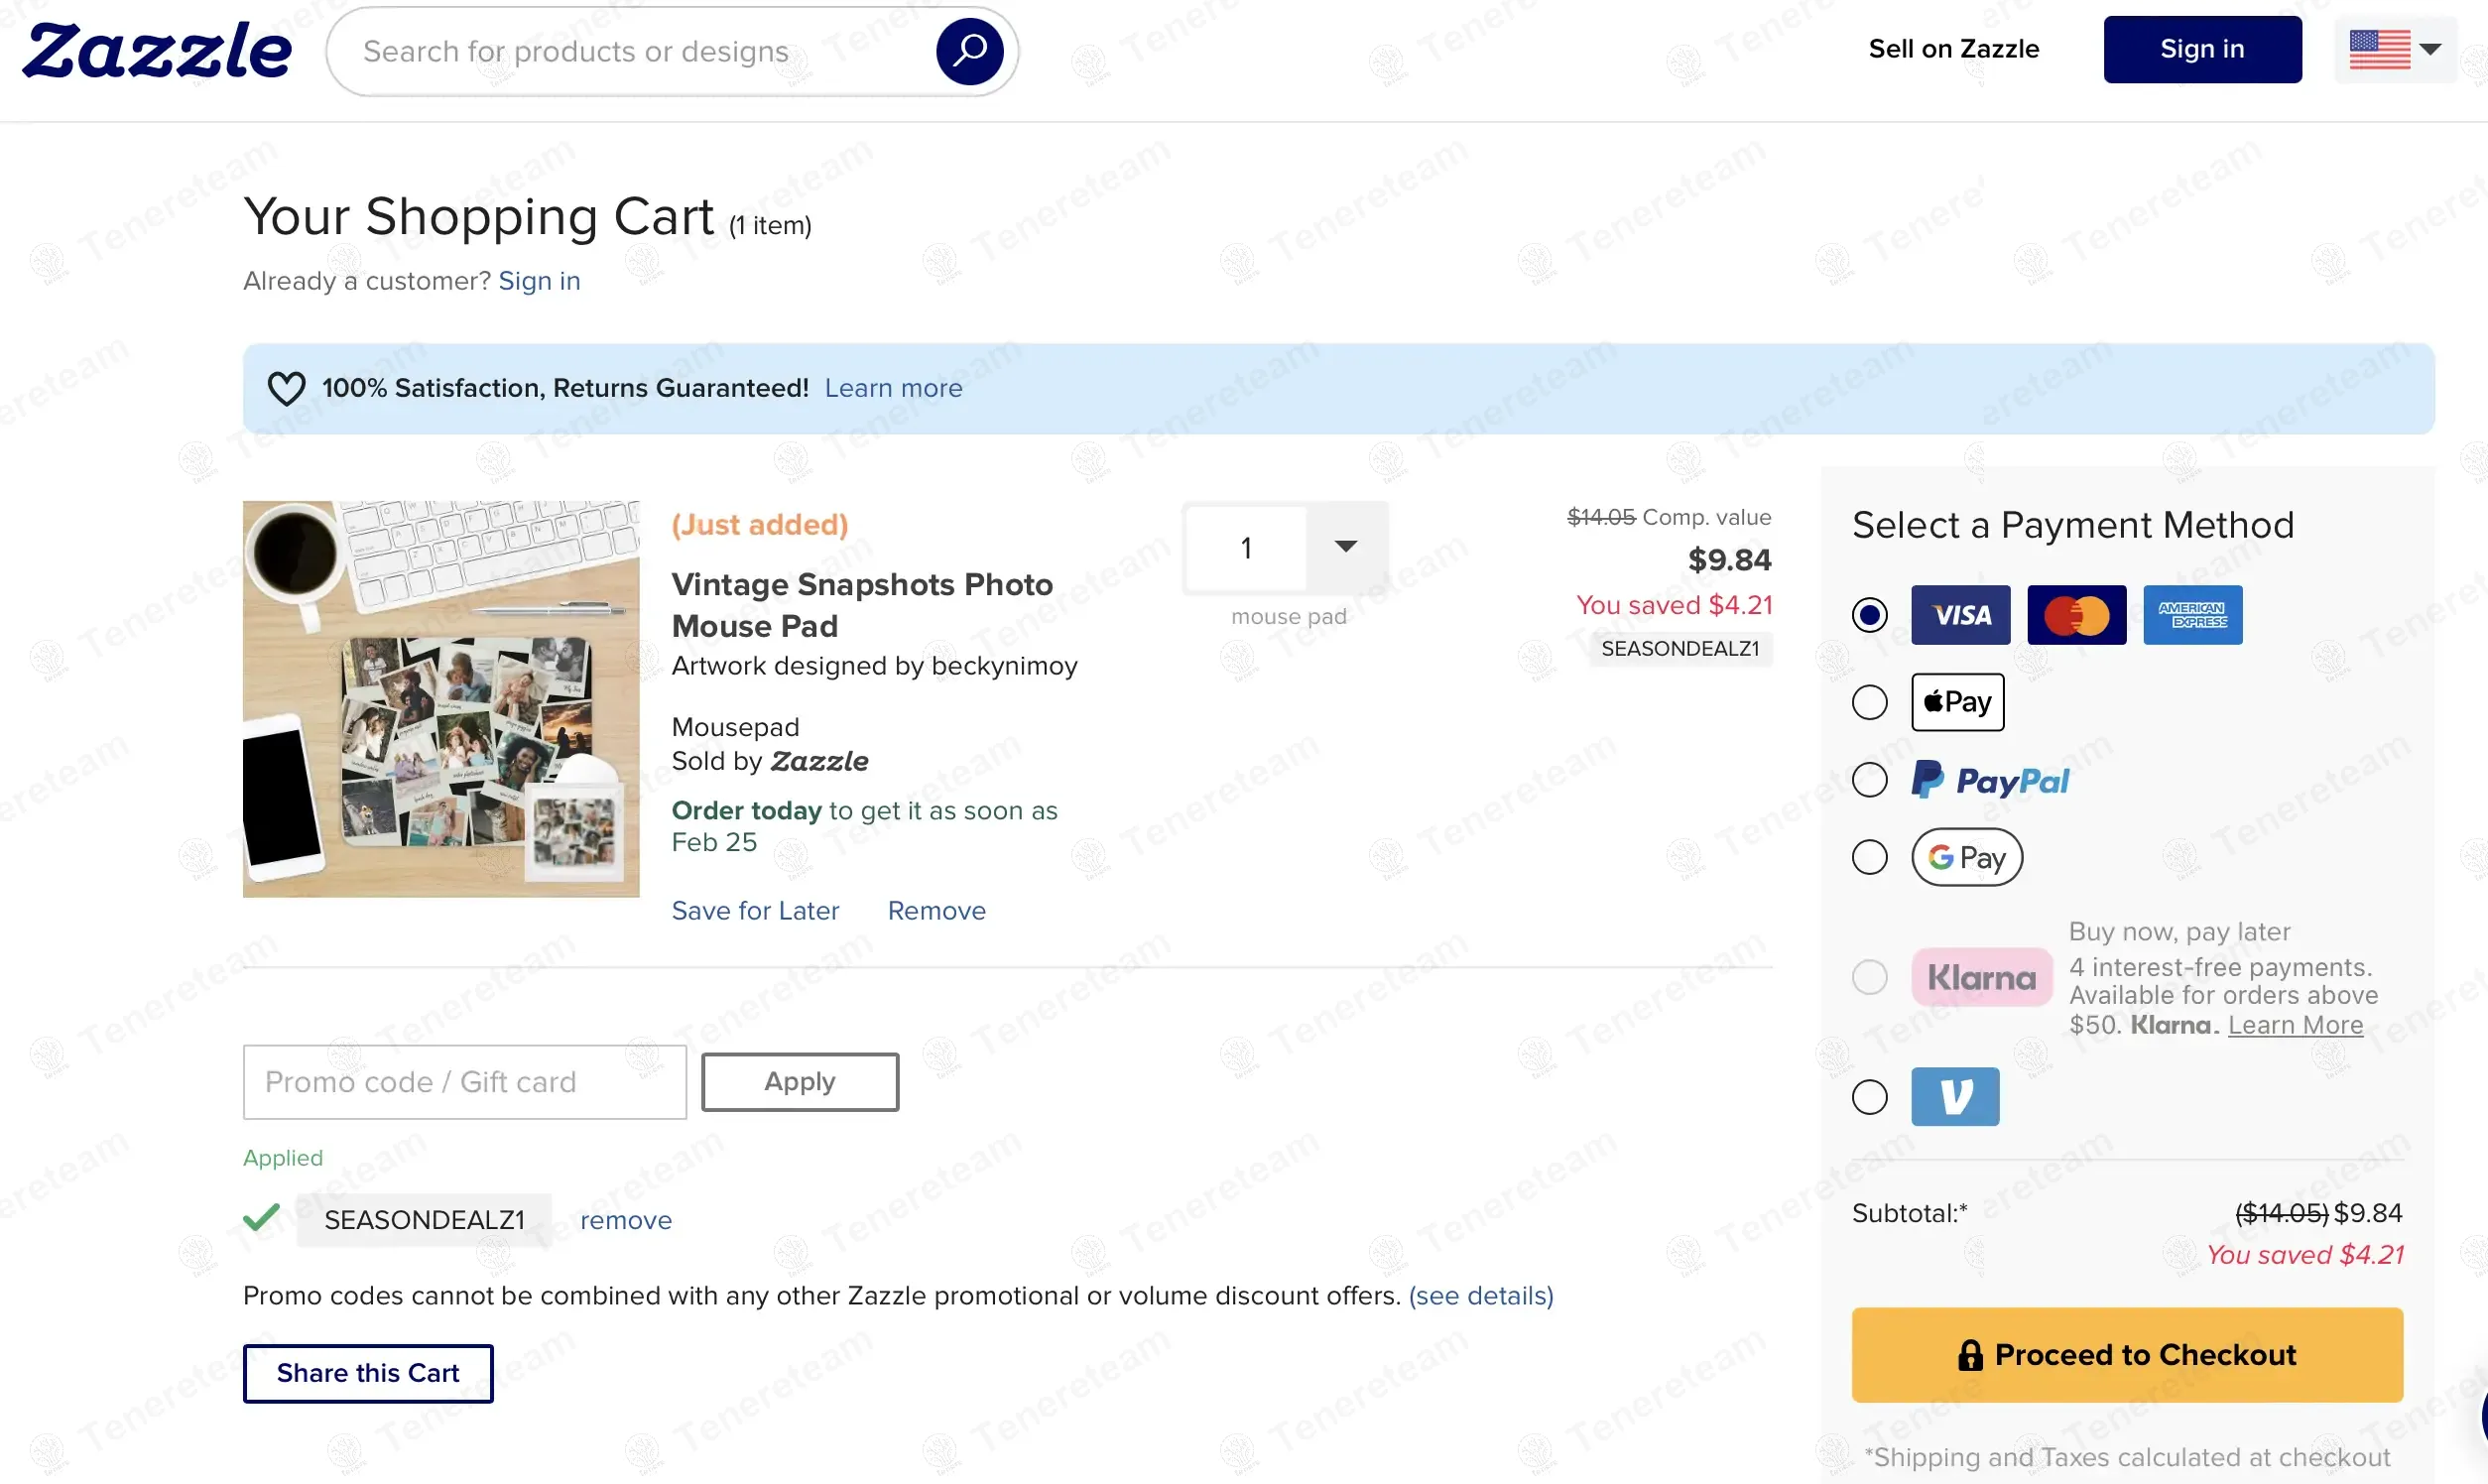Click Proceed to Checkout
The width and height of the screenshot is (2488, 1484).
coord(2127,1354)
